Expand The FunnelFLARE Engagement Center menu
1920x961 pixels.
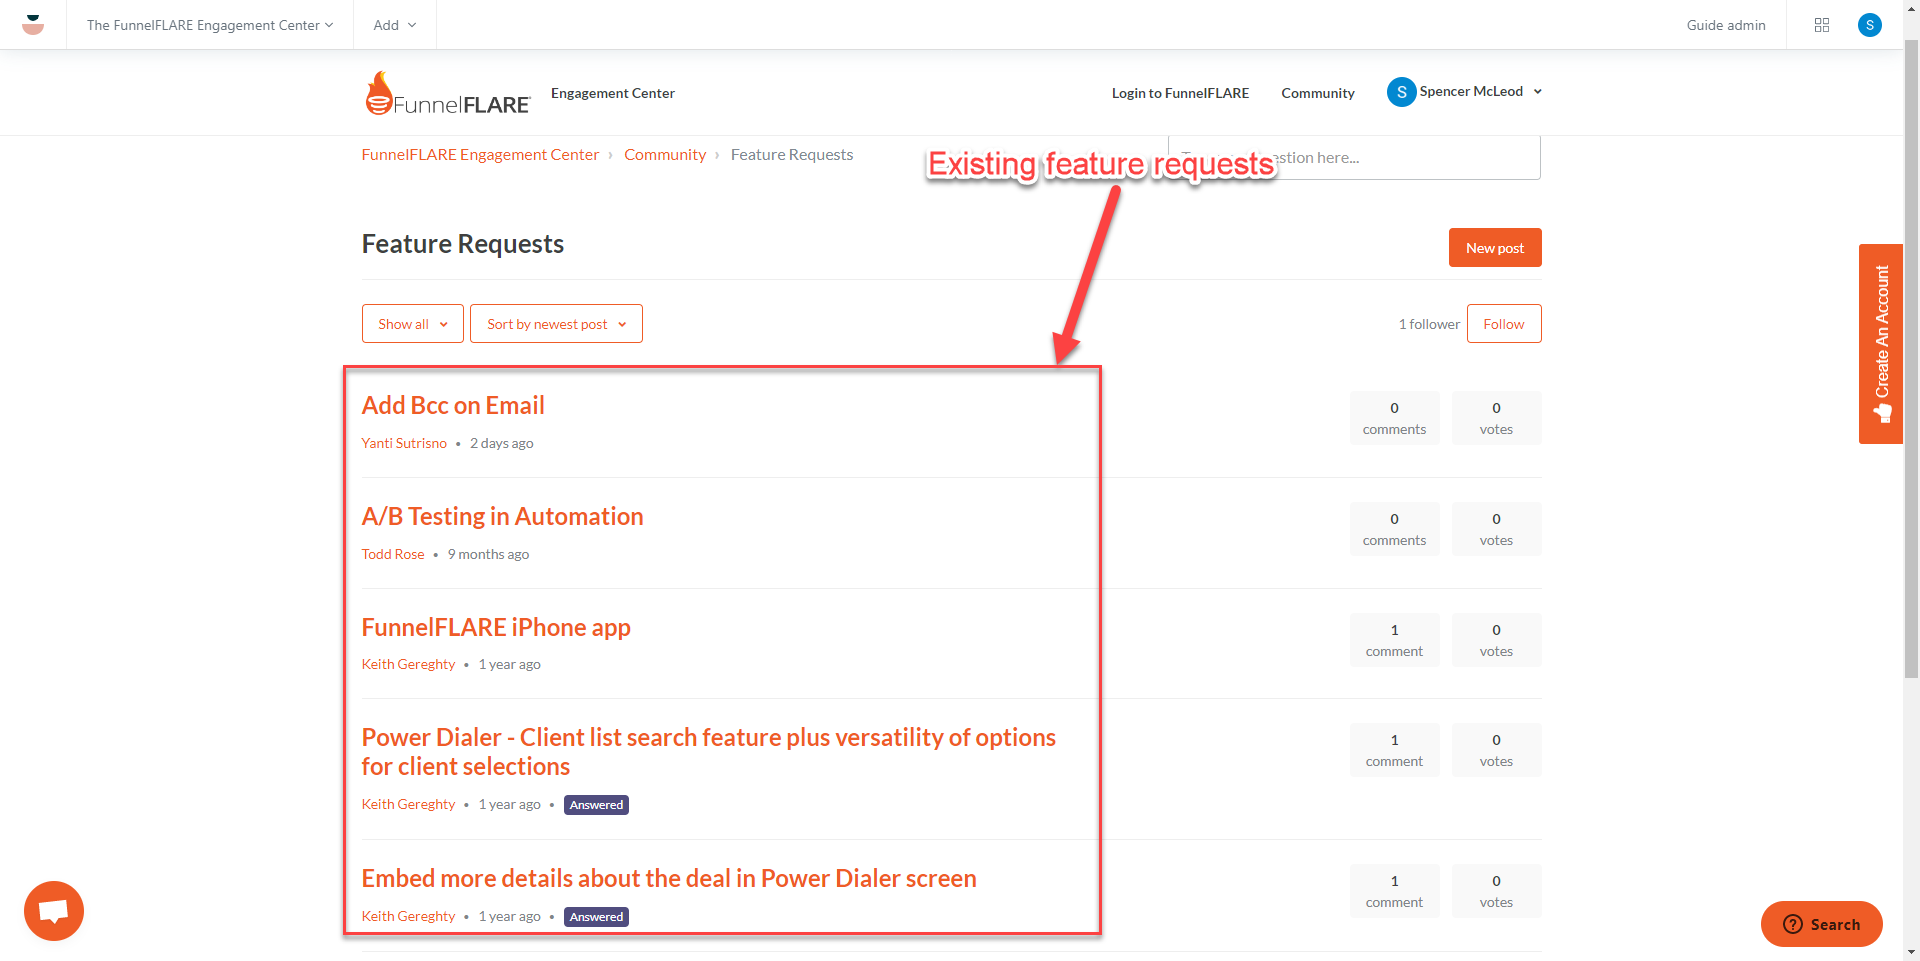tap(210, 25)
